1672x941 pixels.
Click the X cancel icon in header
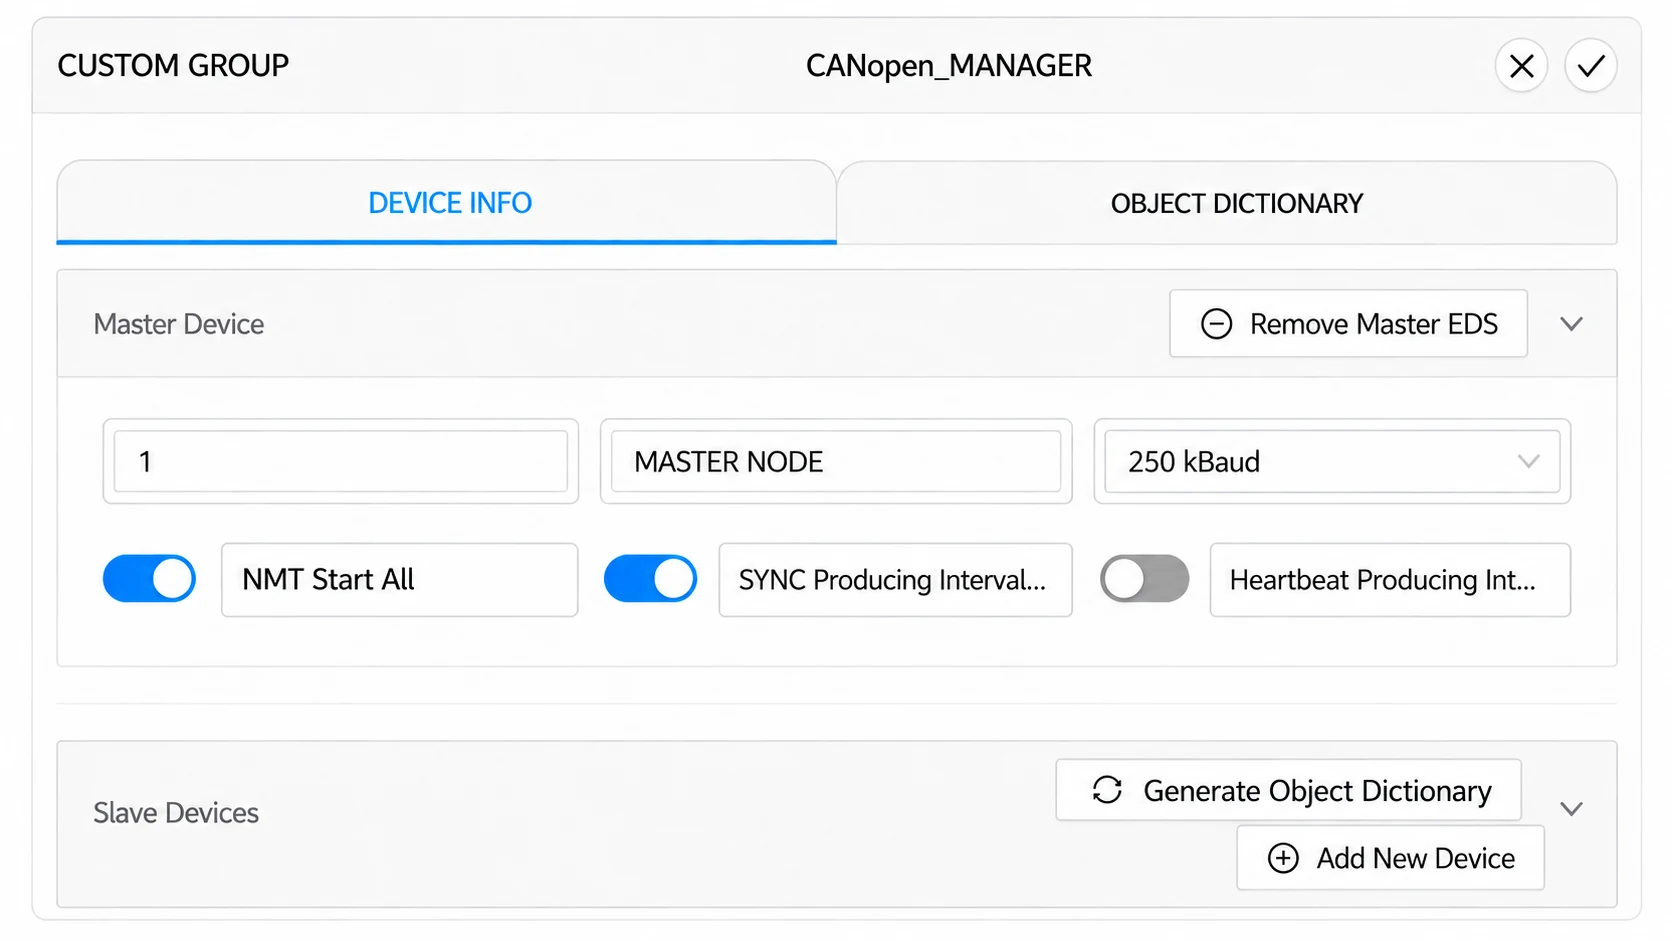(x=1521, y=66)
